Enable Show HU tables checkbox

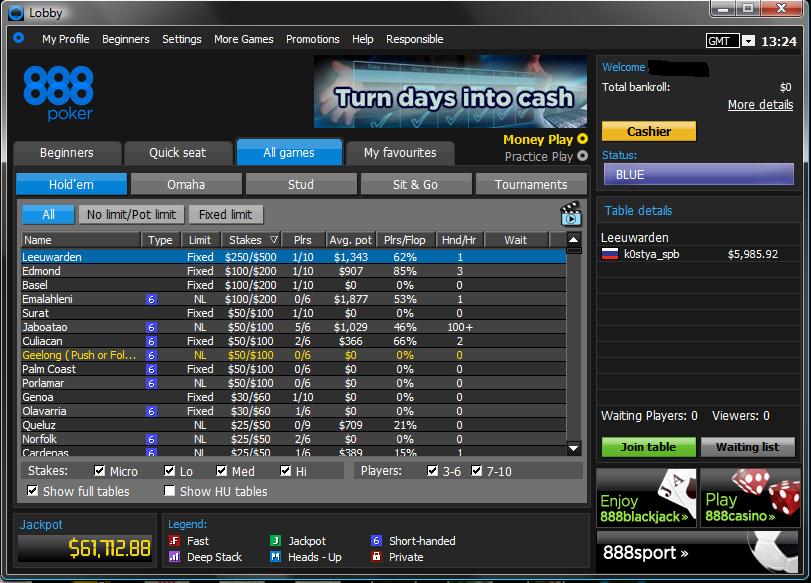[169, 490]
